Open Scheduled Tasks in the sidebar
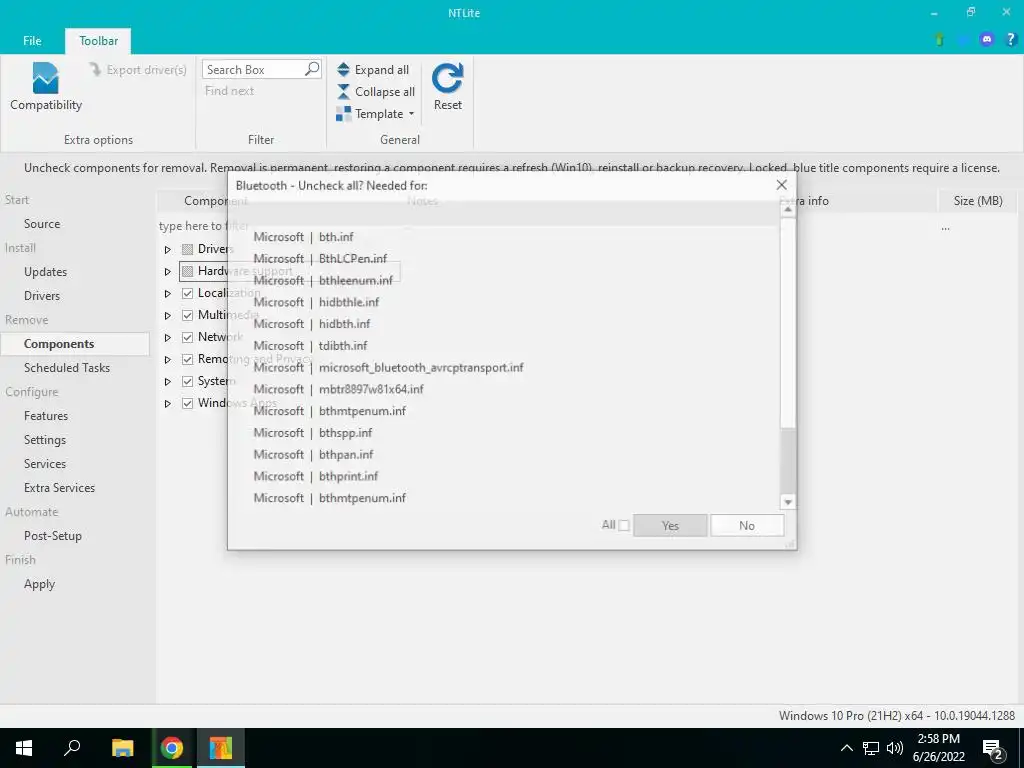The width and height of the screenshot is (1024, 768). 67,368
